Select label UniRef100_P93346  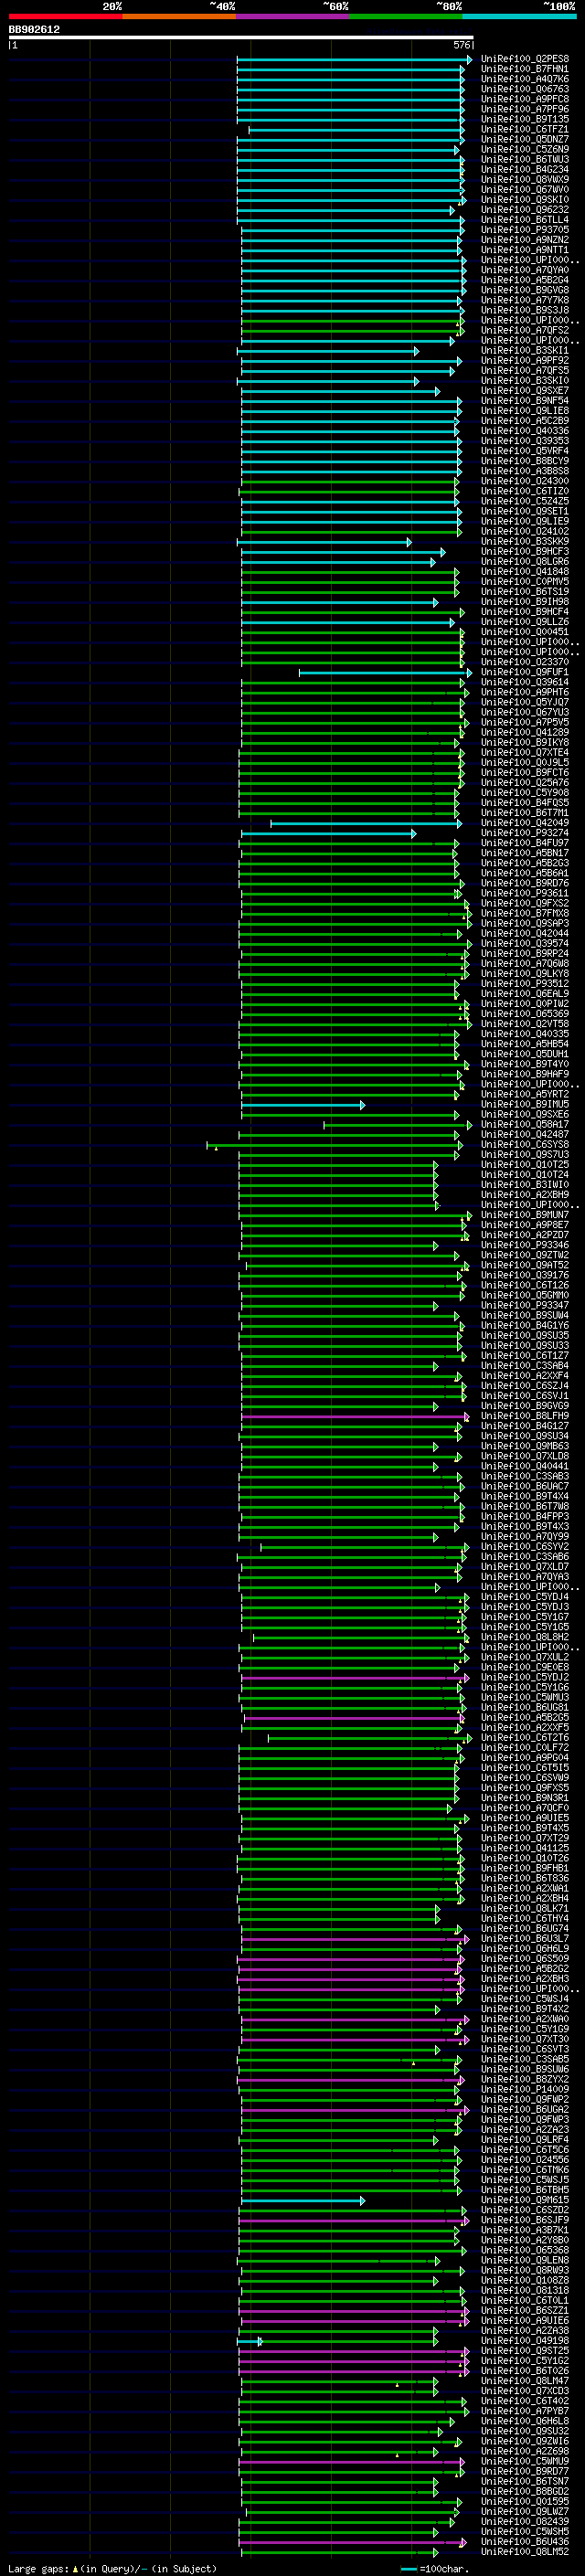pyautogui.click(x=525, y=1246)
